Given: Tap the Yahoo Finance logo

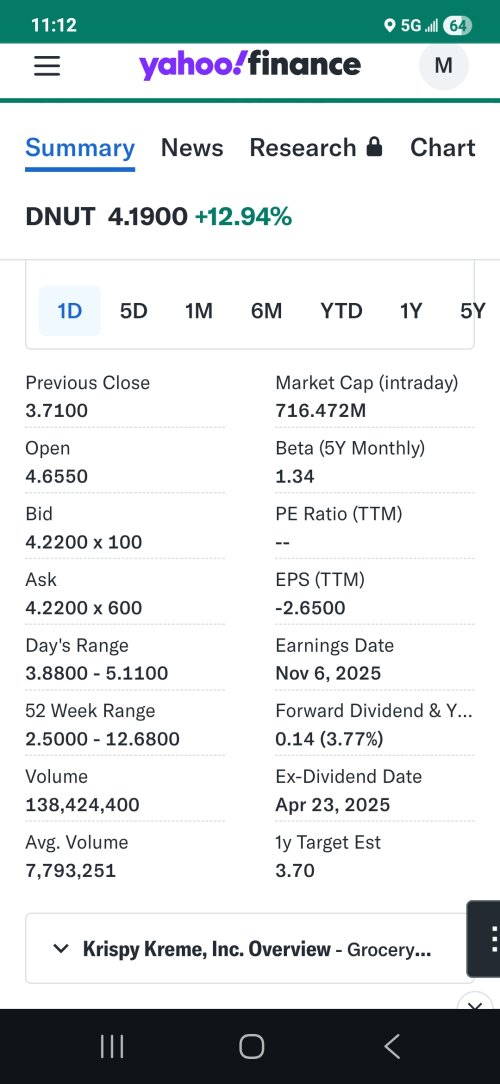Looking at the screenshot, I should click(250, 66).
